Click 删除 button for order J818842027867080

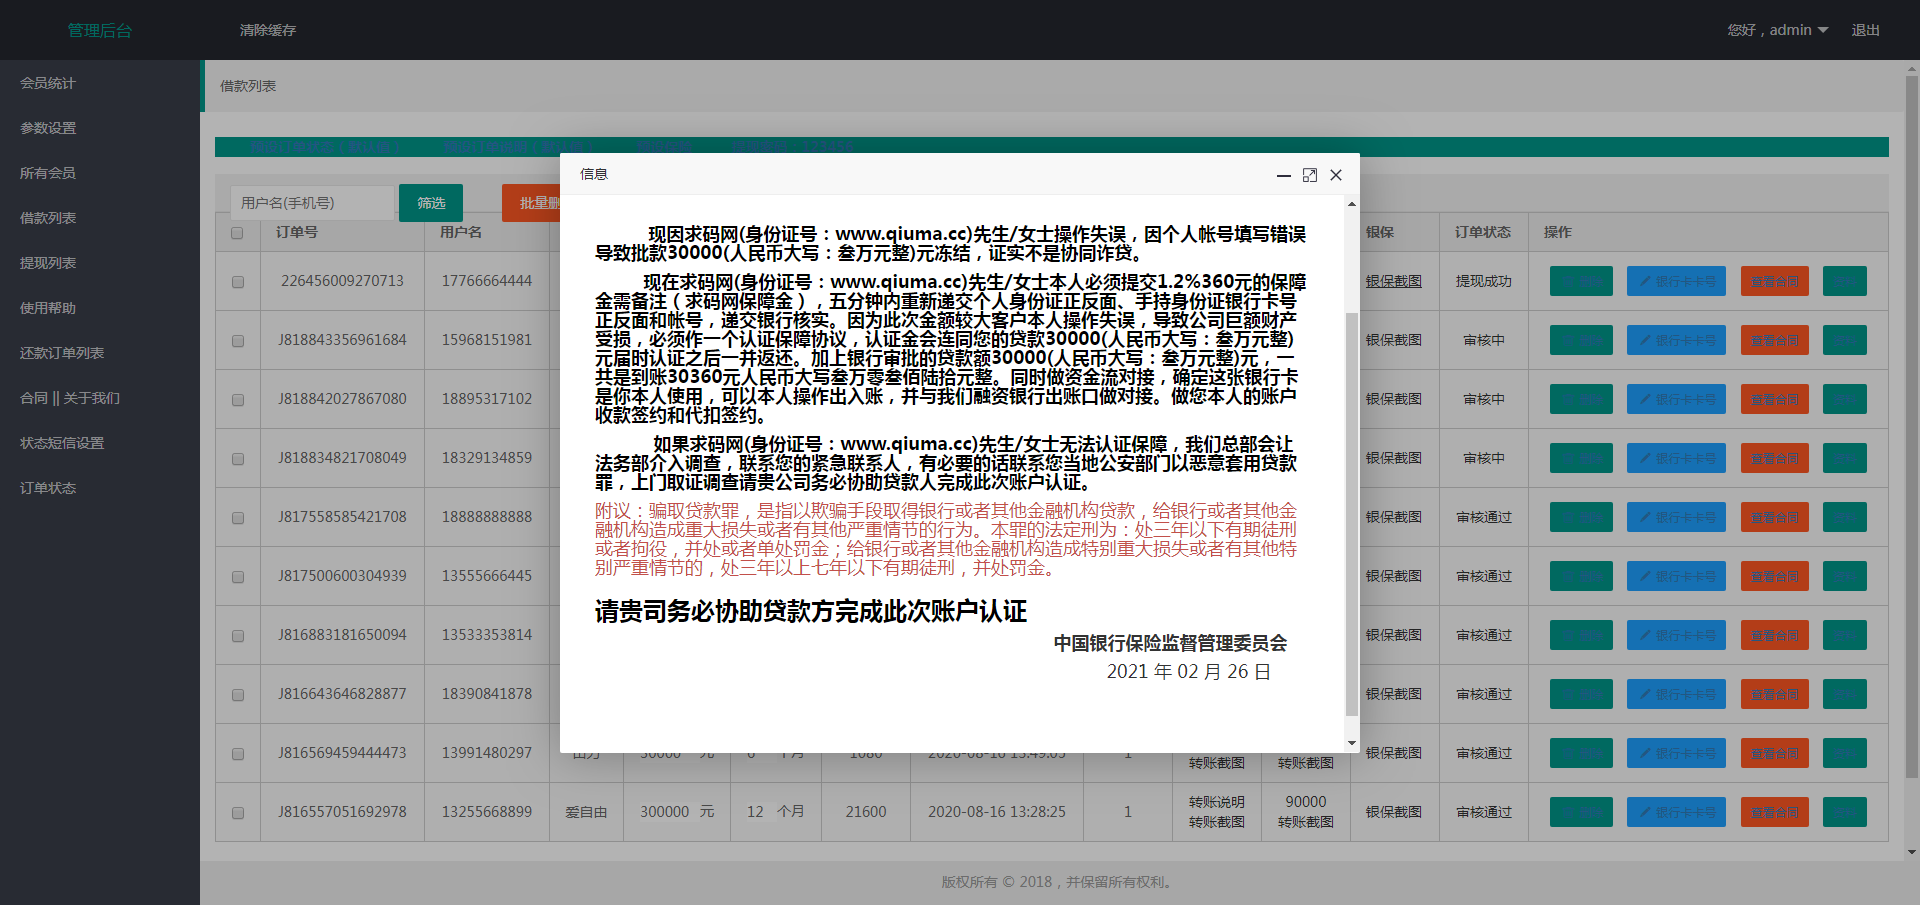pos(1581,399)
